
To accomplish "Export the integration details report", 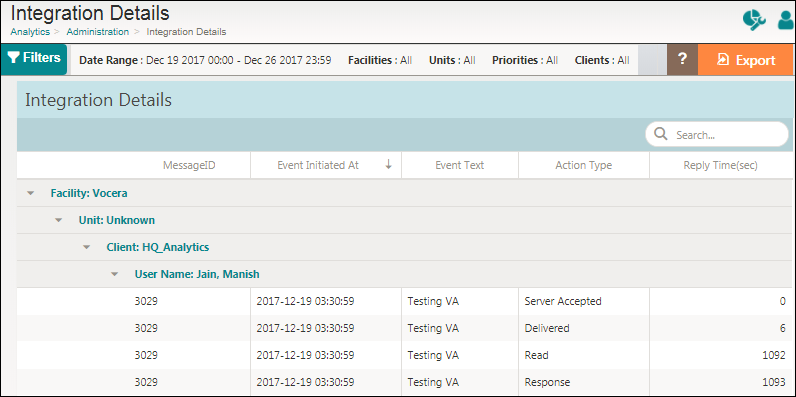I will pos(746,60).
